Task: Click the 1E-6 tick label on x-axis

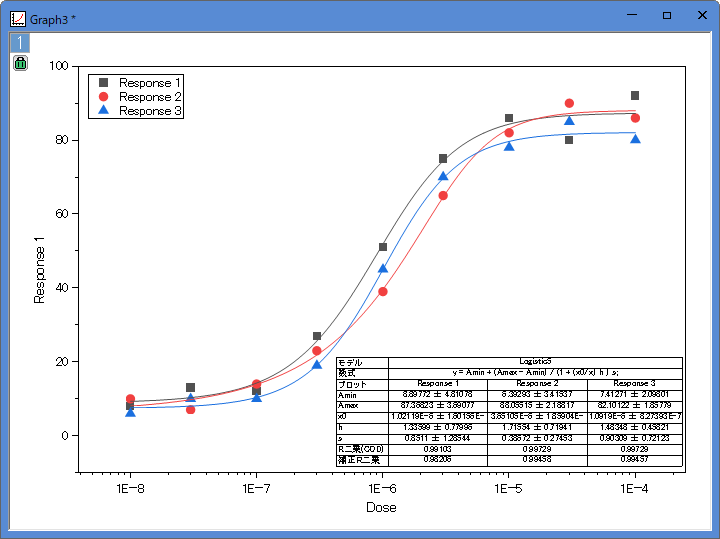Action: (381, 488)
